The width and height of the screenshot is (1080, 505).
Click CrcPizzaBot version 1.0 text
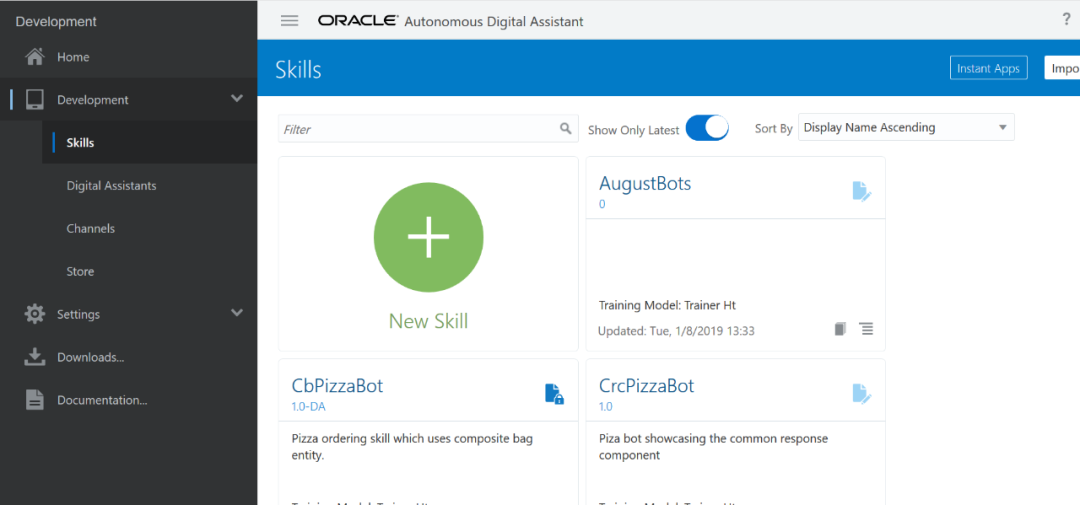click(605, 406)
